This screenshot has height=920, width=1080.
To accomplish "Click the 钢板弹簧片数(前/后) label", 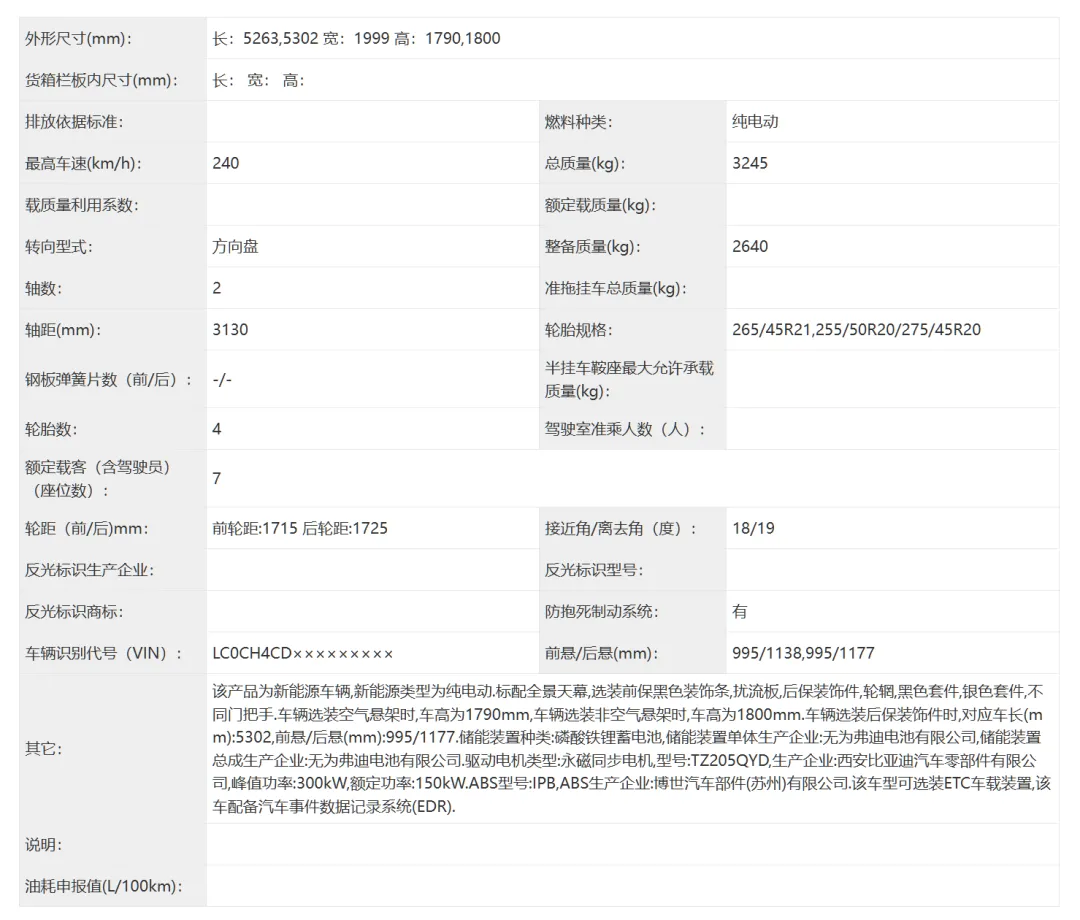I will tap(109, 379).
